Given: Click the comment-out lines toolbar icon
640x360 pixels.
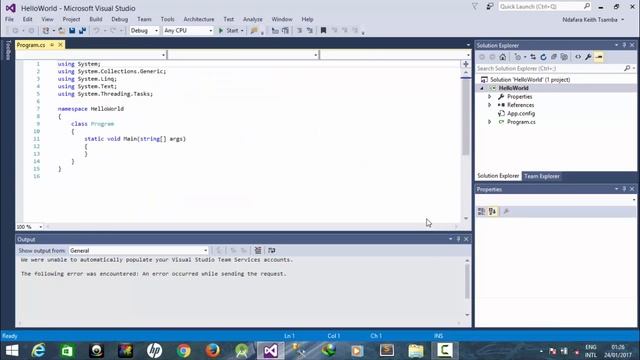Looking at the screenshot, I should click(299, 31).
